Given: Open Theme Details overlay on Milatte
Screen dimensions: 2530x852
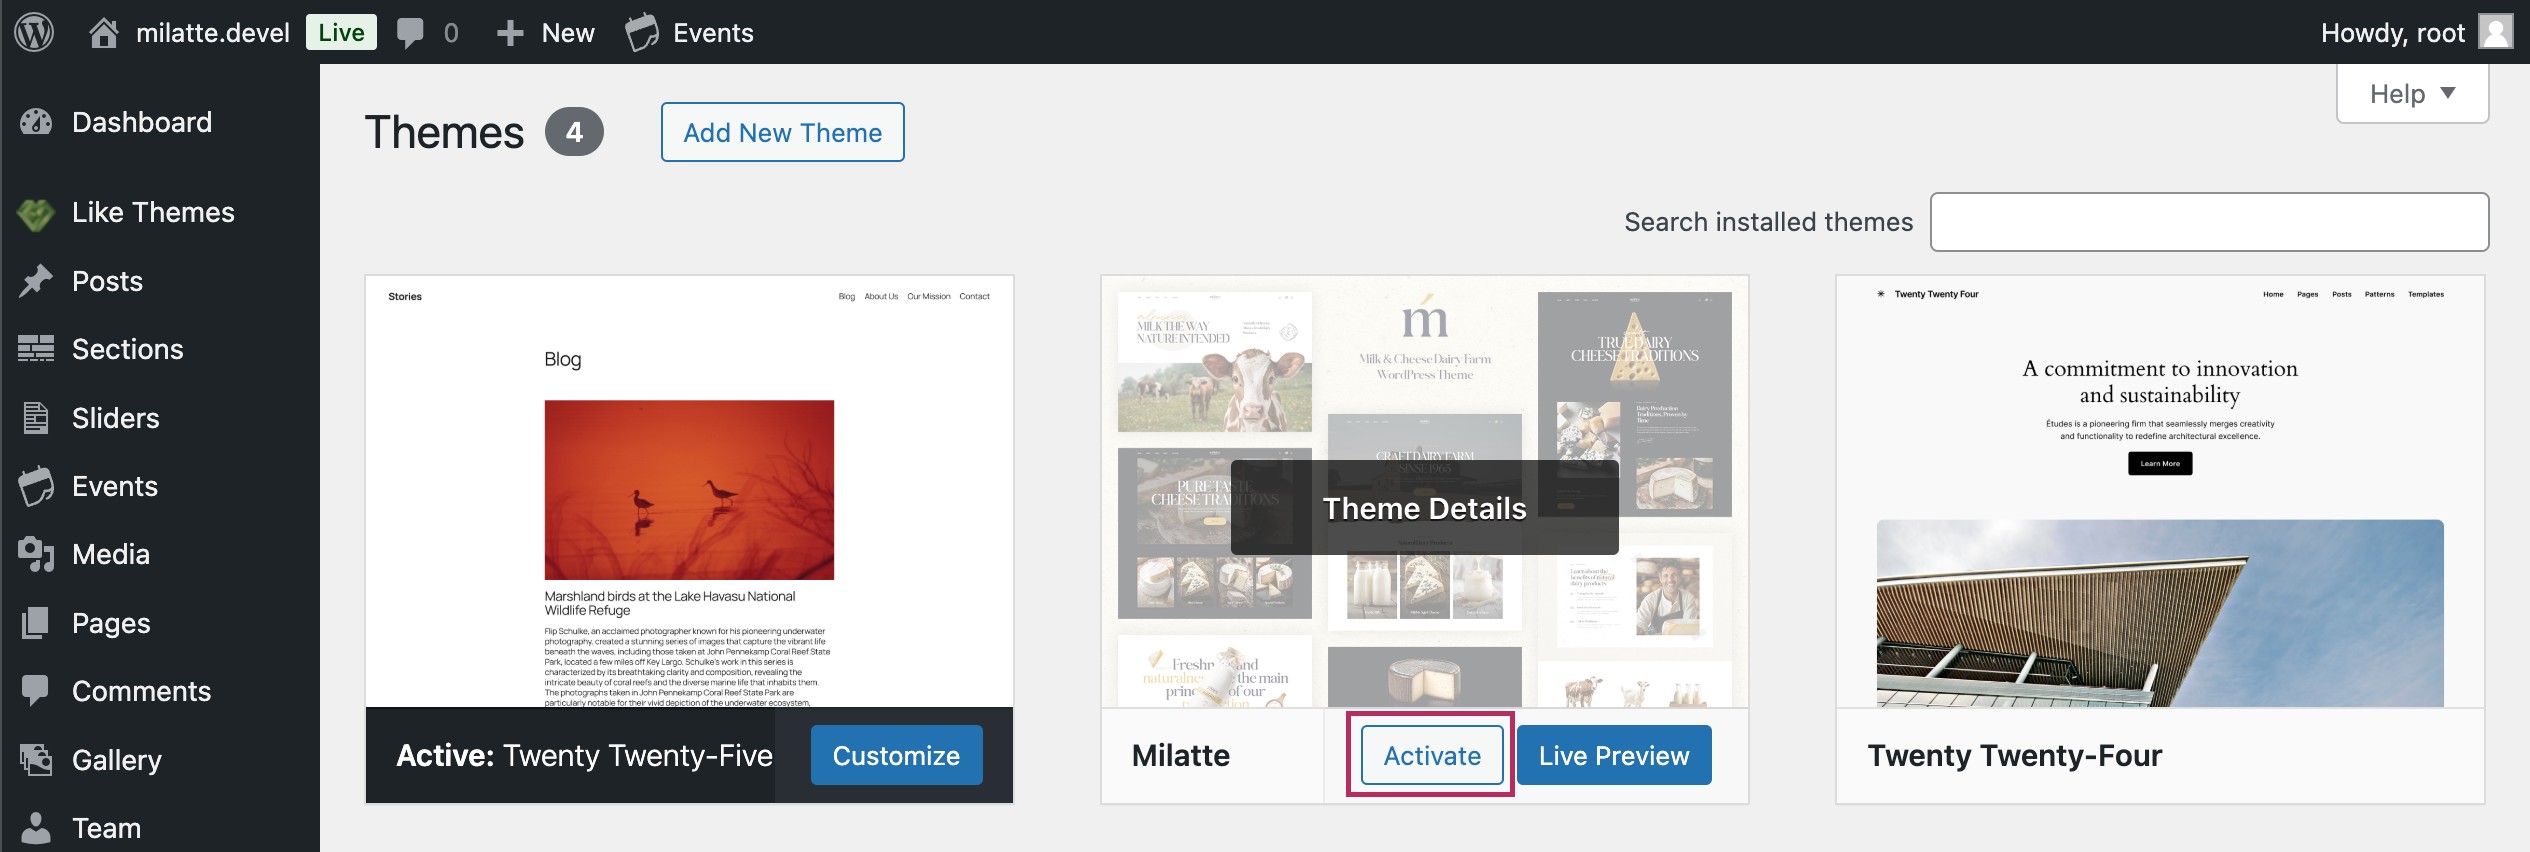Looking at the screenshot, I should tap(1424, 508).
